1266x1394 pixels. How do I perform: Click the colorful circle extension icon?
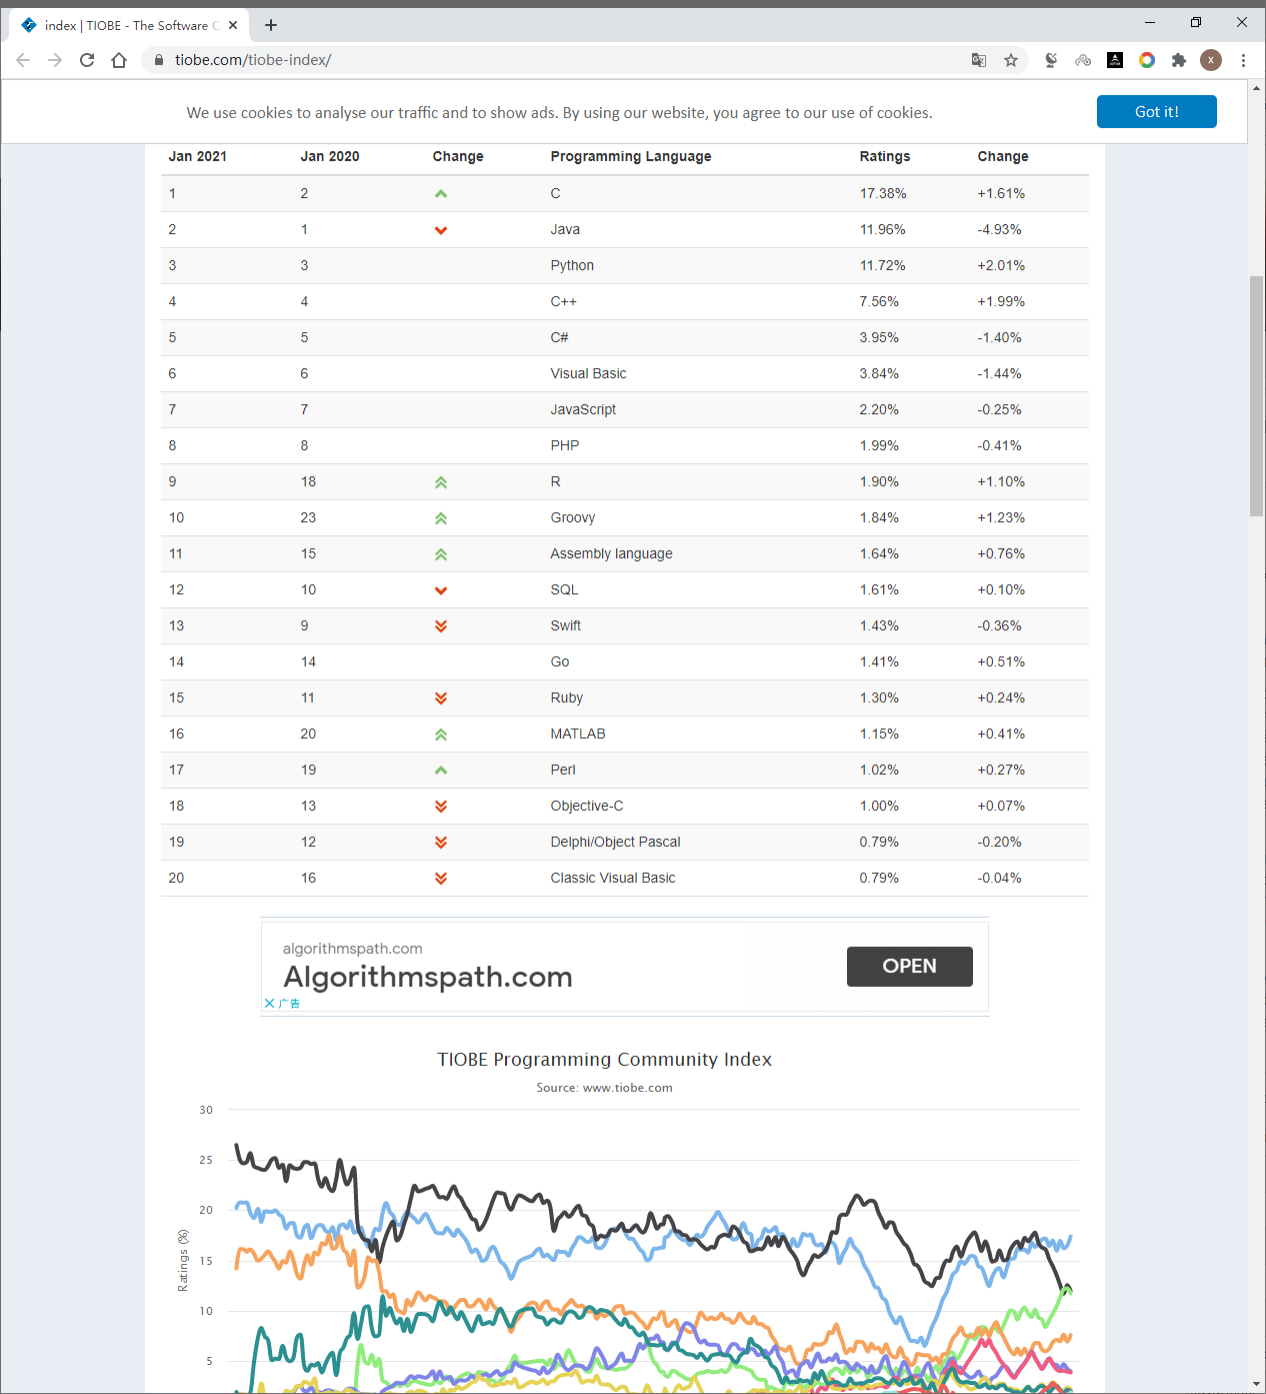(1147, 60)
